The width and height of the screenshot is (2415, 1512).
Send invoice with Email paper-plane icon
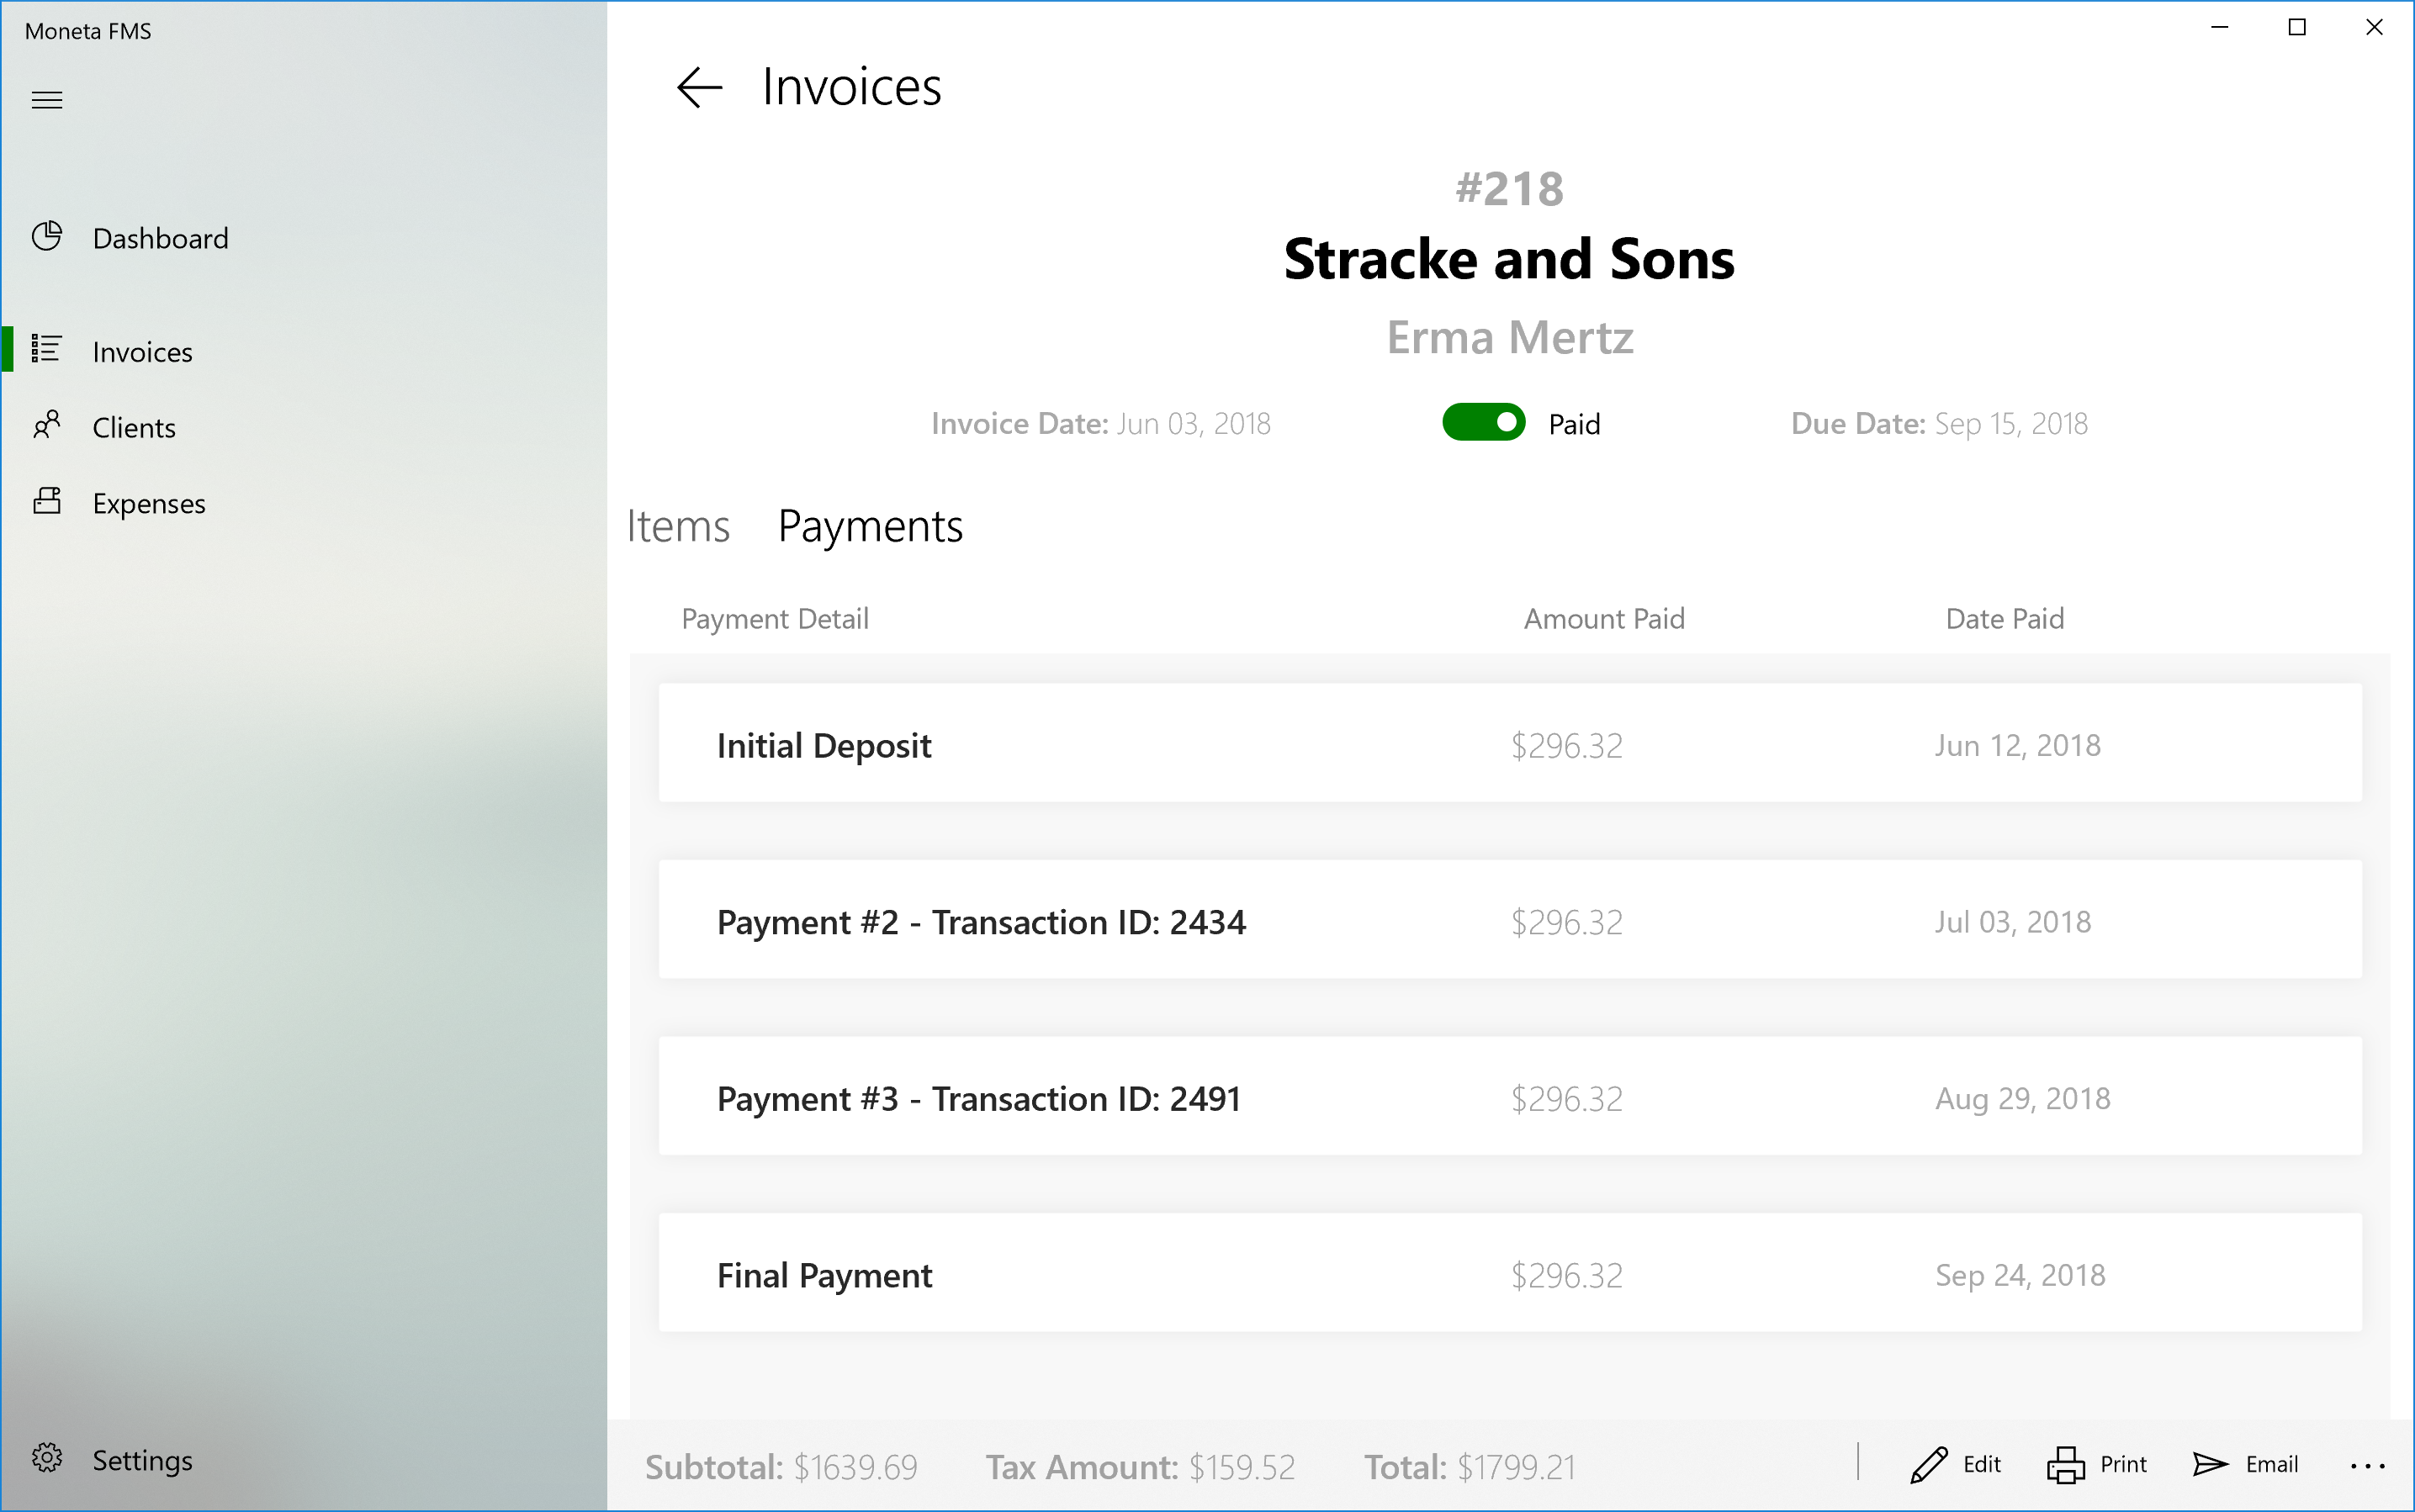coord(2210,1465)
